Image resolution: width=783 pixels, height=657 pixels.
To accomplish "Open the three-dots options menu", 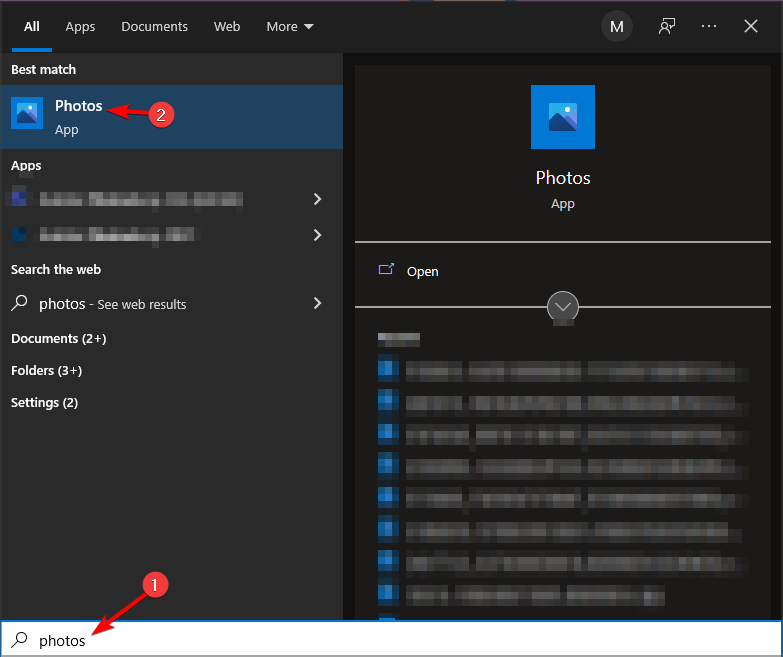I will point(709,26).
